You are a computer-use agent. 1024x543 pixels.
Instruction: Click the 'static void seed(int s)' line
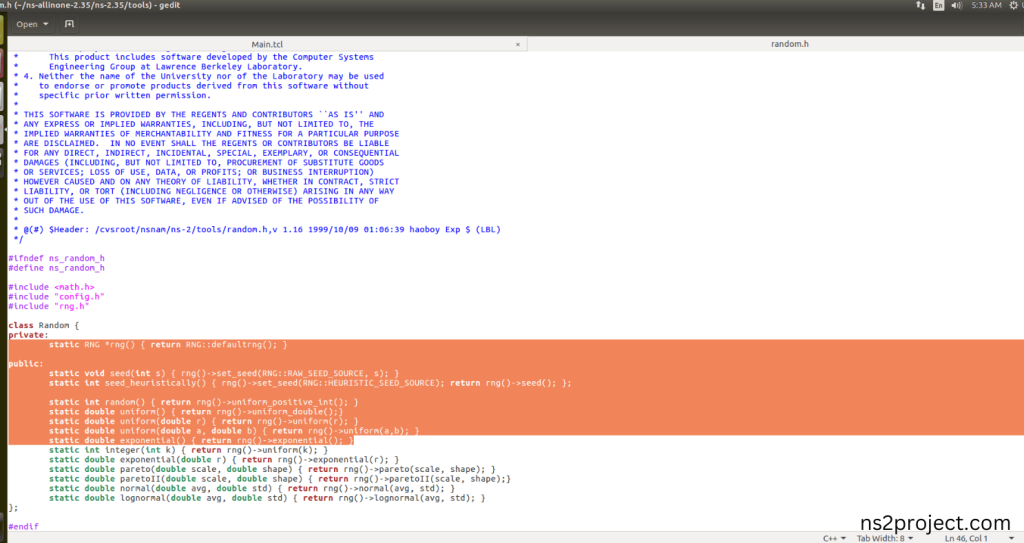223,373
